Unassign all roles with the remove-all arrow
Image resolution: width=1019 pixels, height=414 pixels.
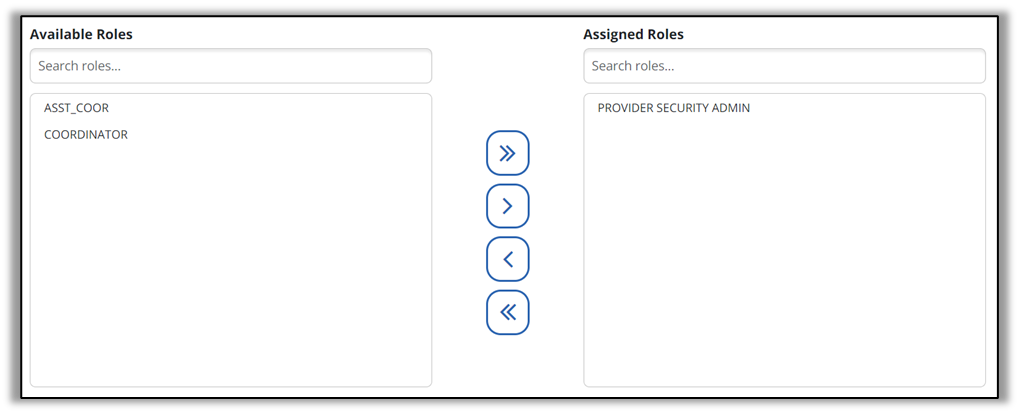click(x=507, y=312)
